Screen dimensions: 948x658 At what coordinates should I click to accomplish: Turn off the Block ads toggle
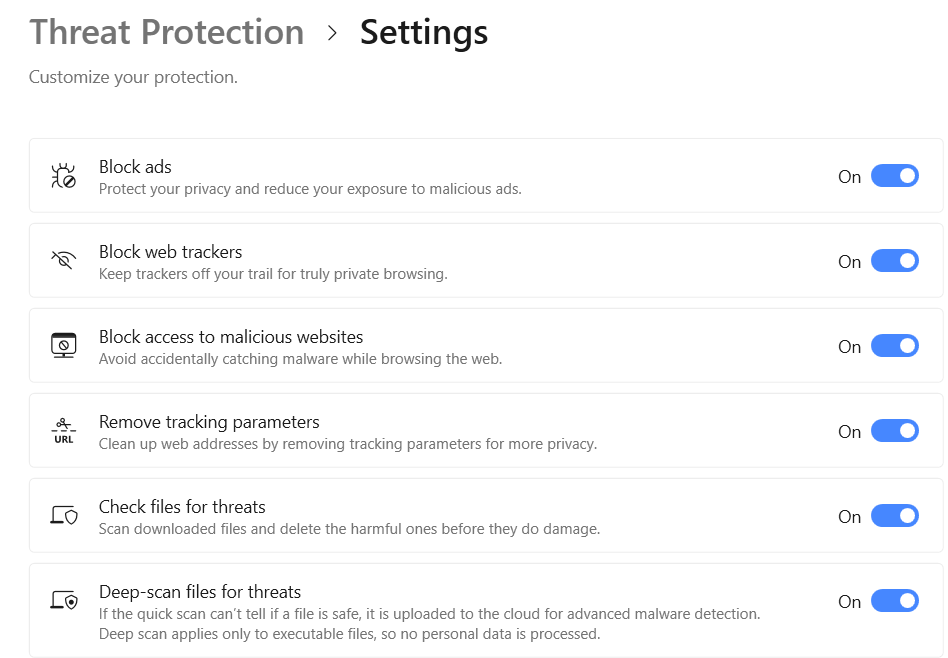pos(894,176)
